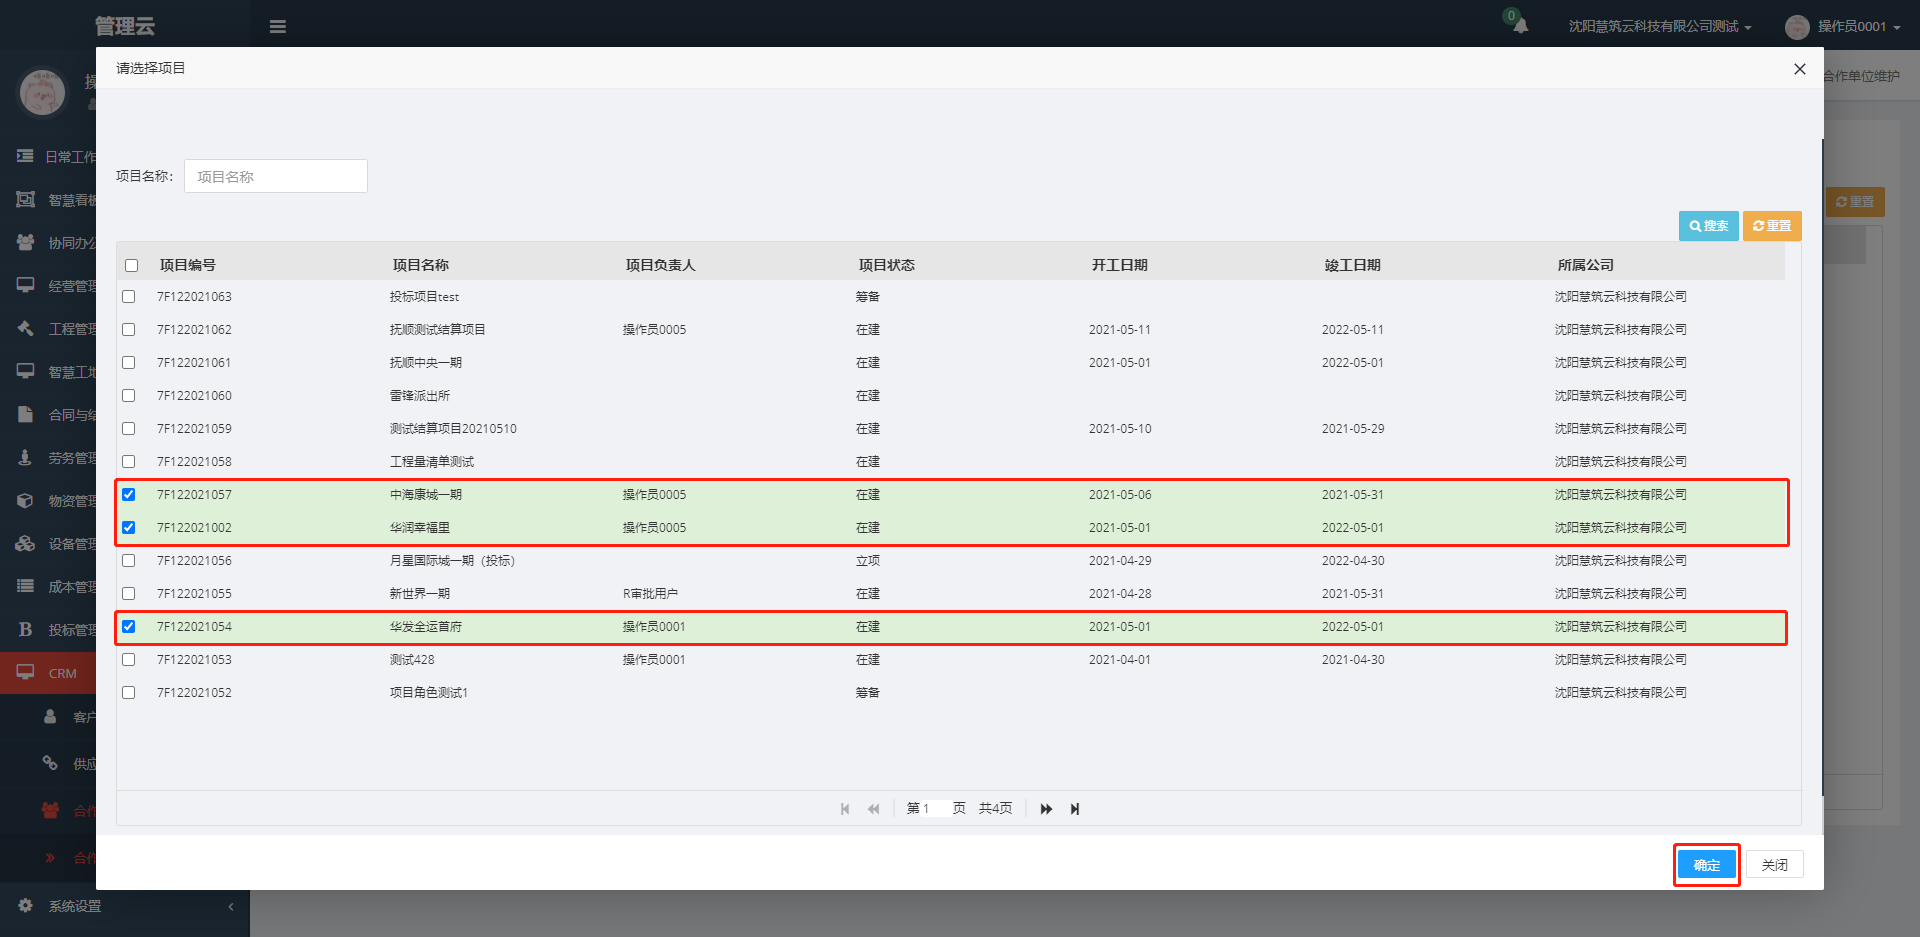Click the 投标管理 B icon

coord(25,629)
